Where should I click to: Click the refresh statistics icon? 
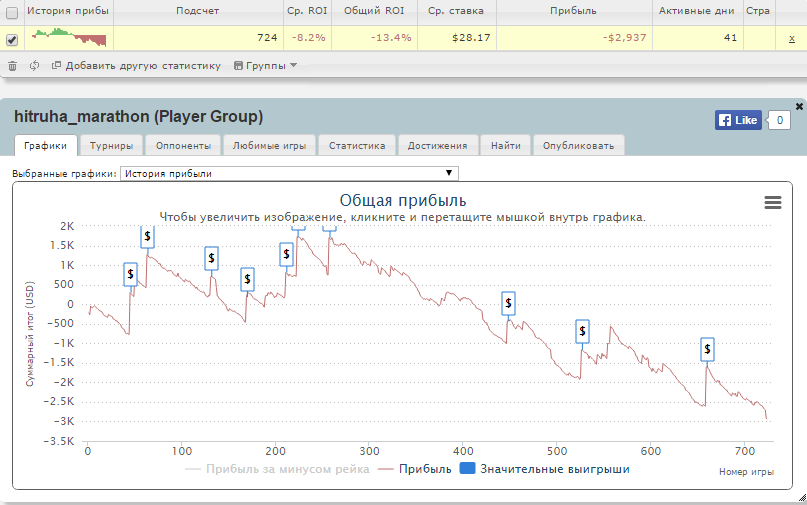[34, 66]
